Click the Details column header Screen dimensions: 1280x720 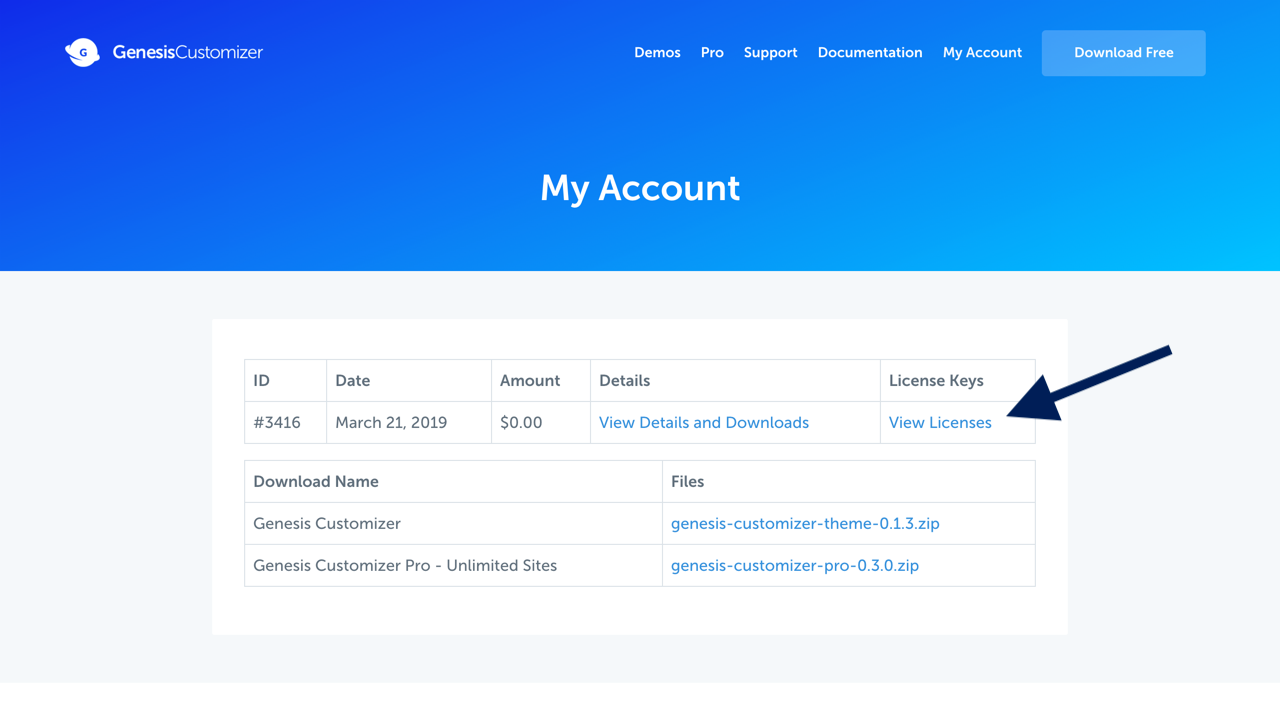735,381
